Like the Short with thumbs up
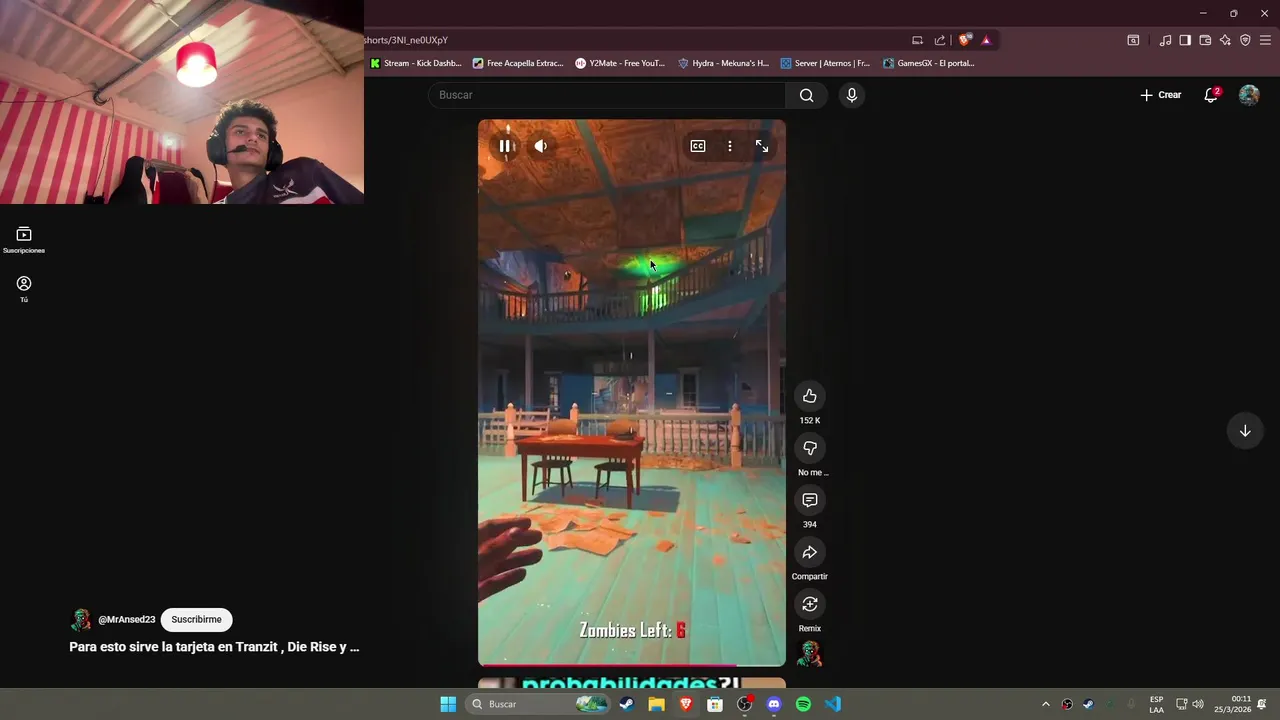 [810, 396]
